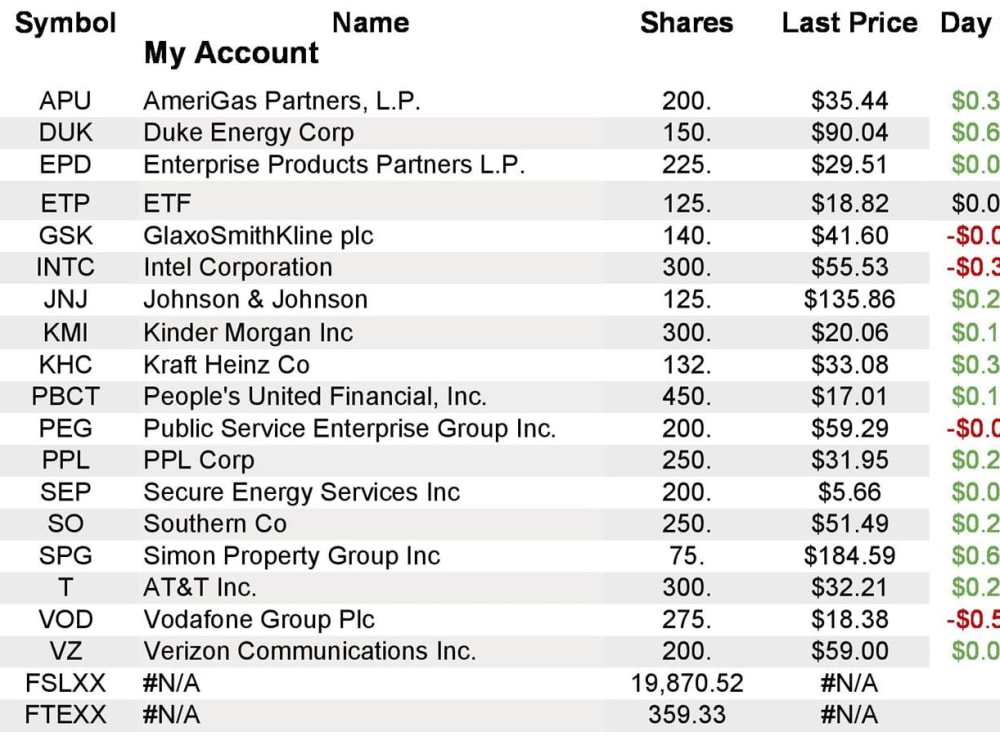Image resolution: width=1000 pixels, height=750 pixels.
Task: Select Verizon Communications Inc. name cell
Action: (x=309, y=652)
